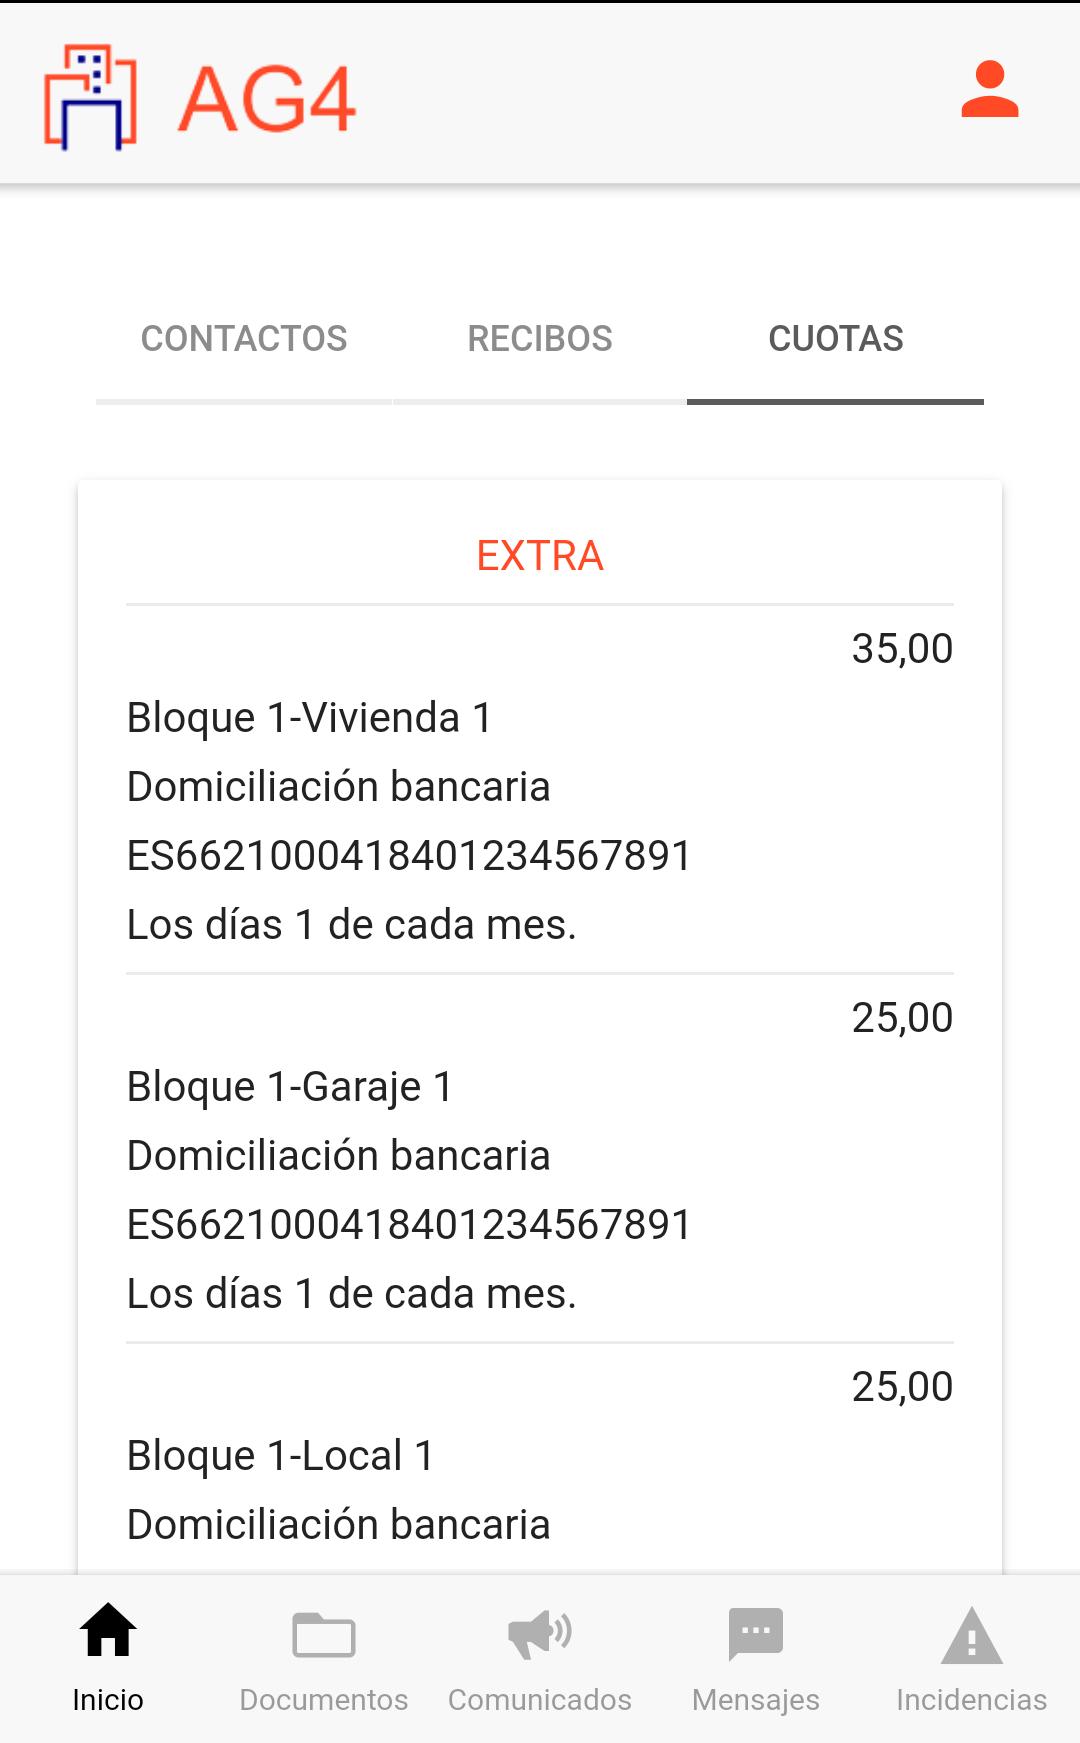1080x1743 pixels.
Task: Switch to the CONTACTOS tab
Action: click(244, 339)
